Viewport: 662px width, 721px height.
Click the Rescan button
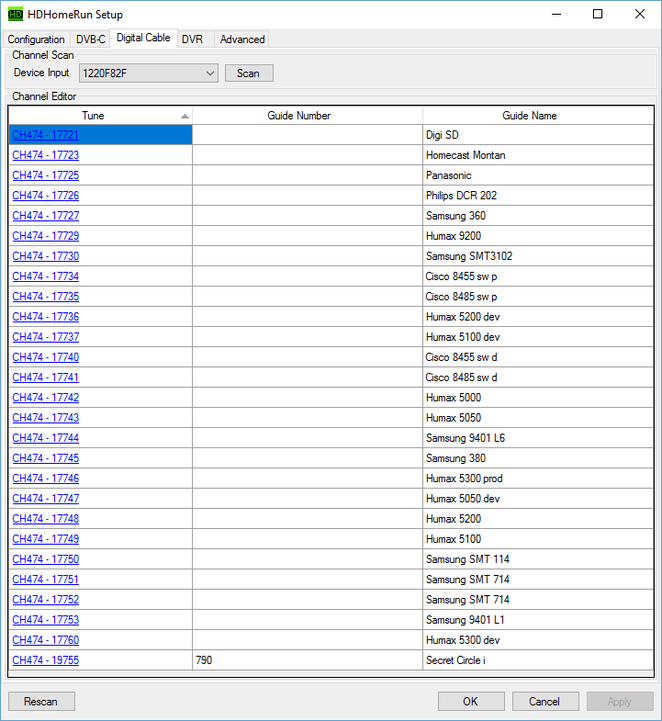pos(41,701)
